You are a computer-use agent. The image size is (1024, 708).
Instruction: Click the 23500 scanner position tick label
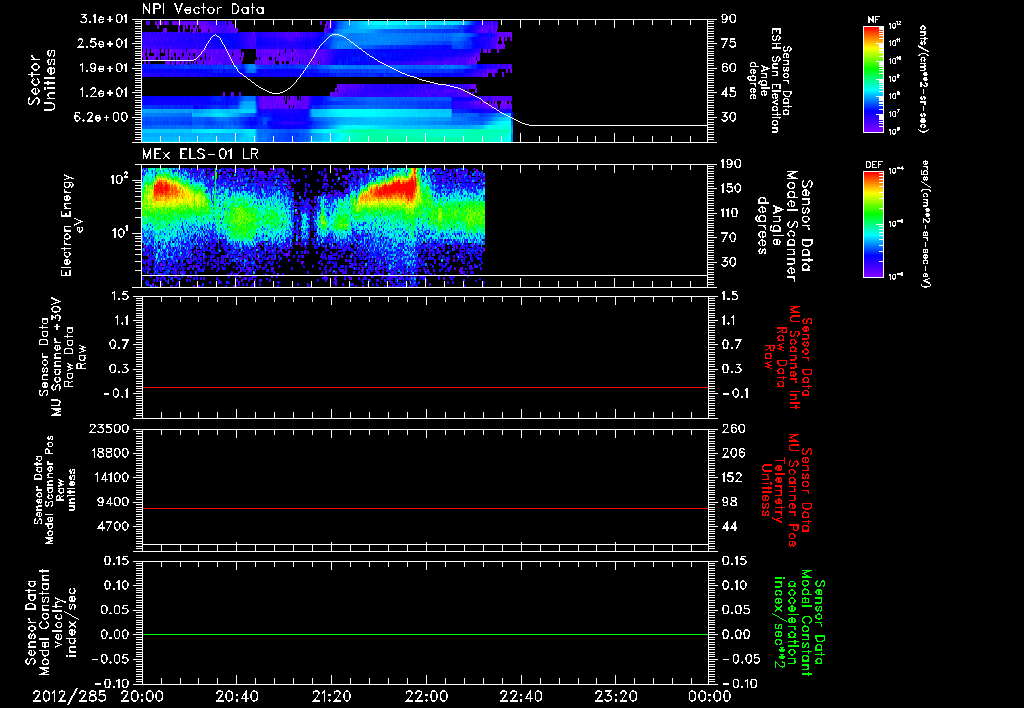(107, 429)
